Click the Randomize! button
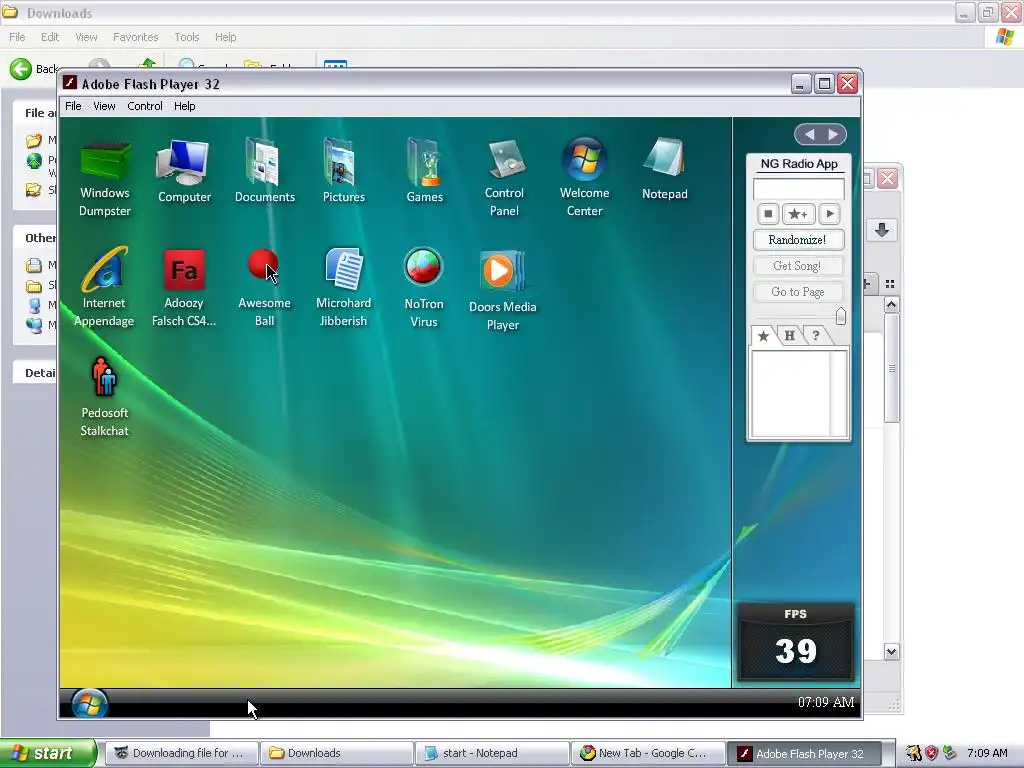The height and width of the screenshot is (768, 1024). pyautogui.click(x=798, y=240)
